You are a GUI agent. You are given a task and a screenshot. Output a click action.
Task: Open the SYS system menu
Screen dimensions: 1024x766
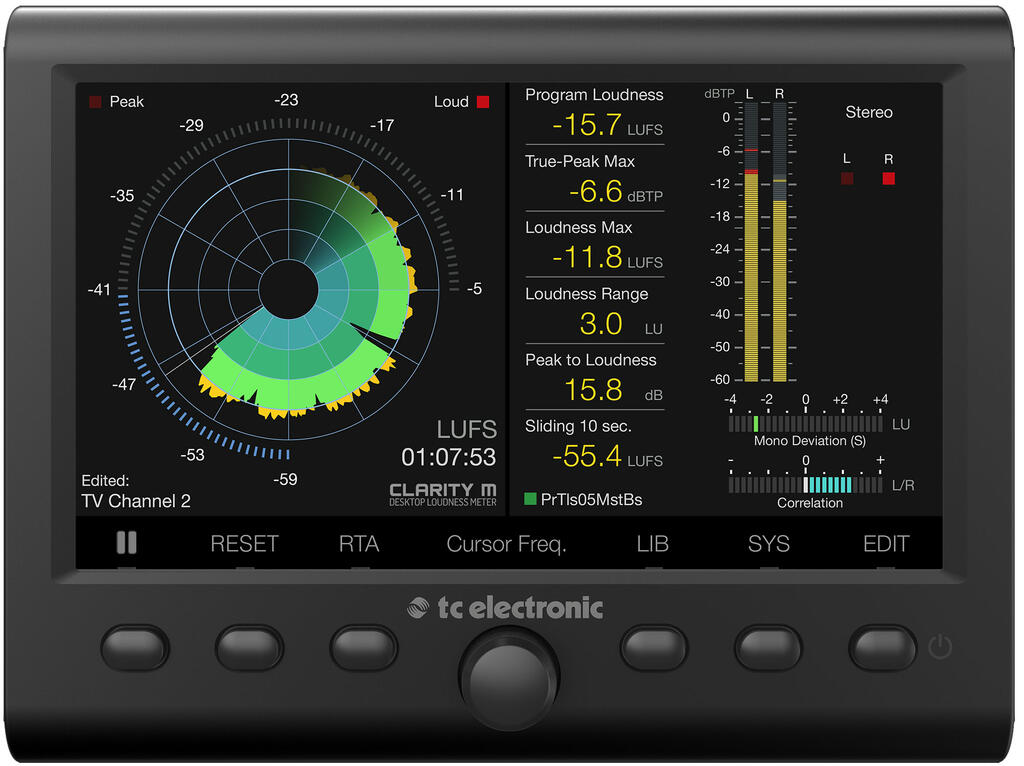768,544
